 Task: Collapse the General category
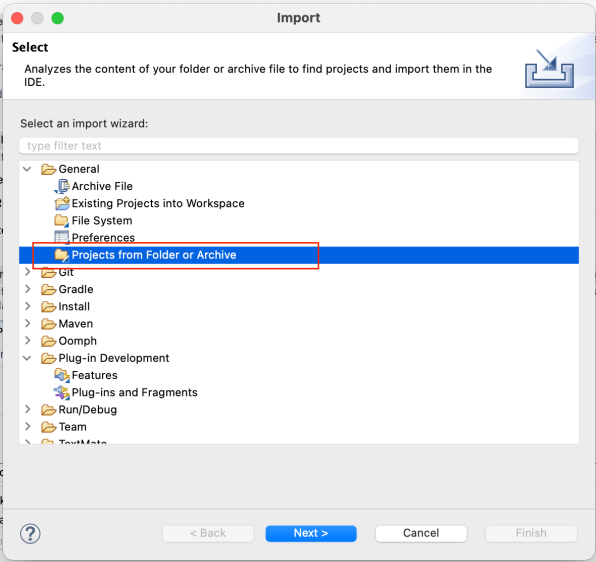[27, 169]
